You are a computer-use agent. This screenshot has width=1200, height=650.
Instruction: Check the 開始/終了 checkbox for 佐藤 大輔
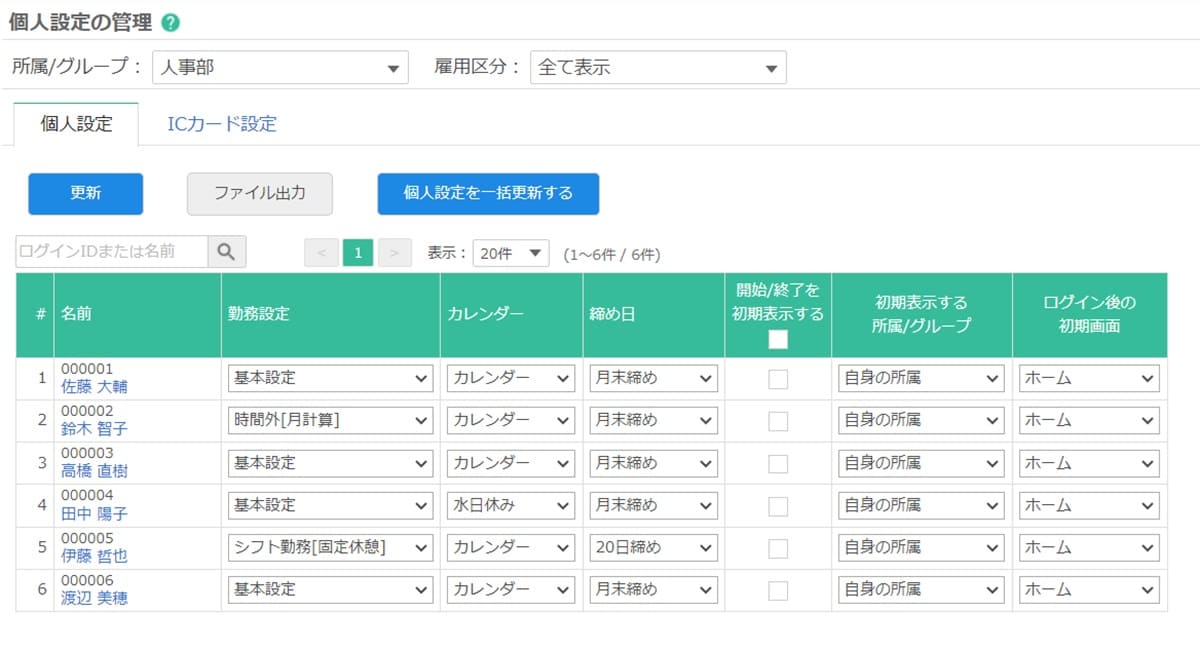(778, 379)
